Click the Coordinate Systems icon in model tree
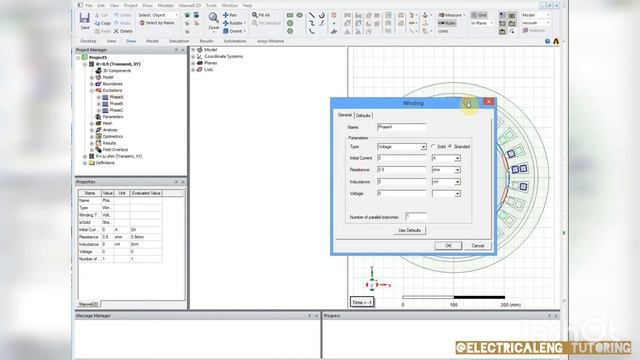 tap(200, 56)
